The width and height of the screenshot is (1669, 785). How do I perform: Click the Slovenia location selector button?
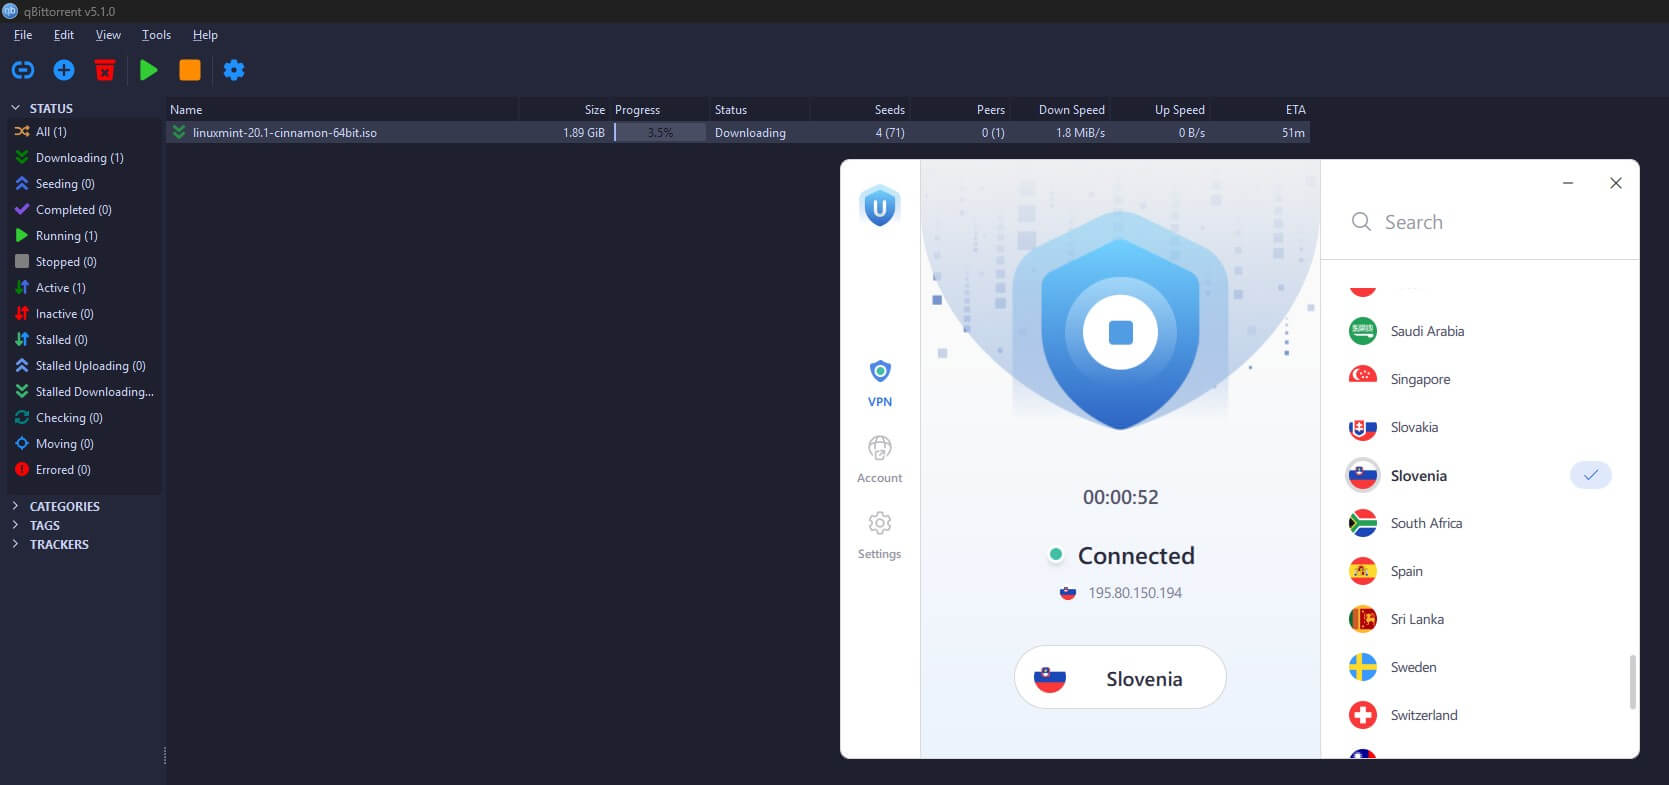(1120, 678)
